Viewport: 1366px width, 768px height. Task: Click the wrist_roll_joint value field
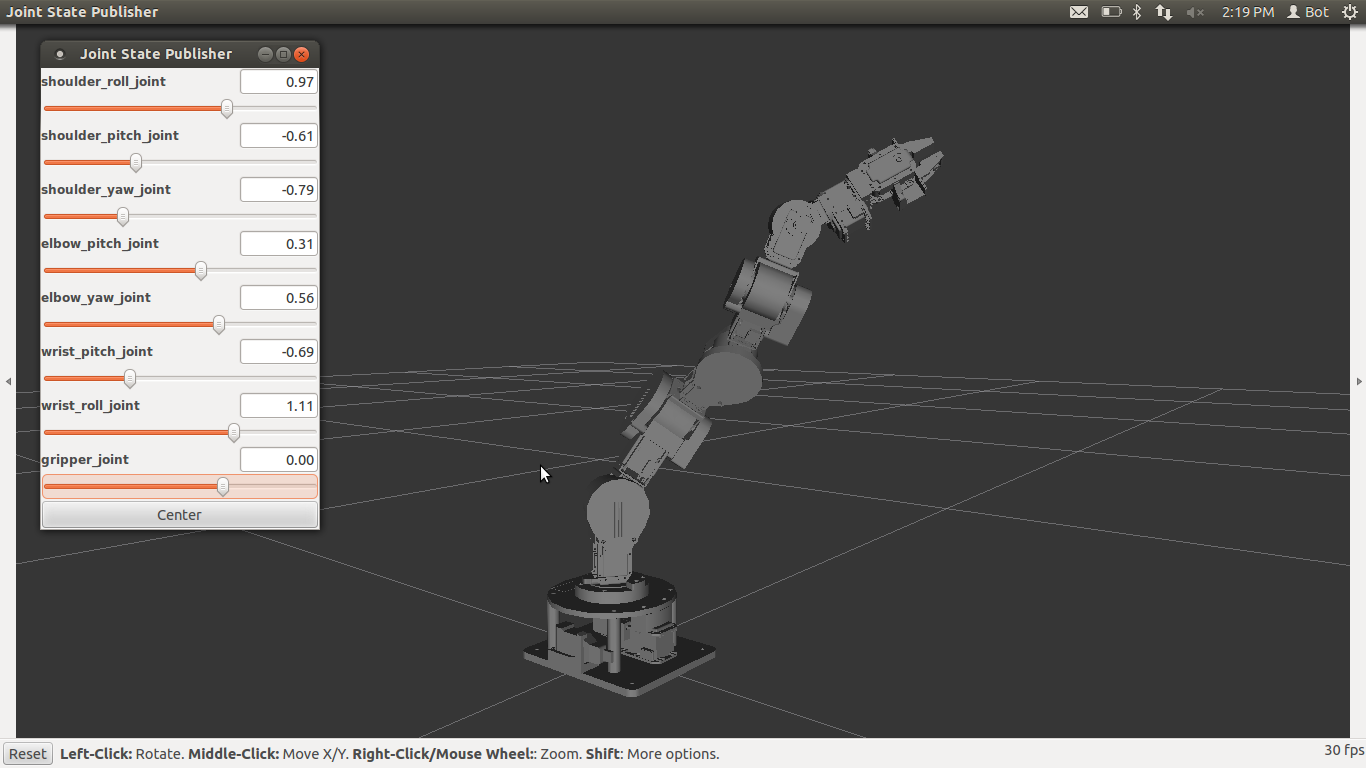pos(279,406)
